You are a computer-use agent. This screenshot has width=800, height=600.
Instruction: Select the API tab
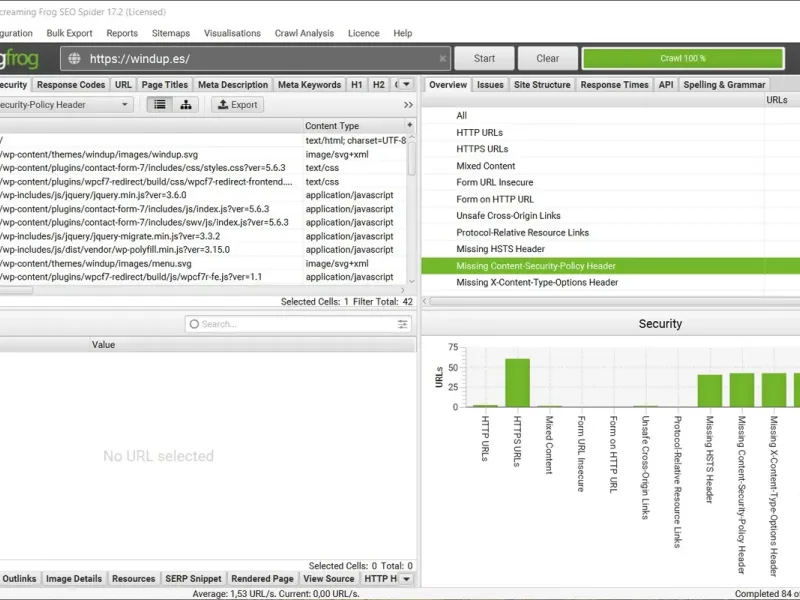tap(666, 85)
